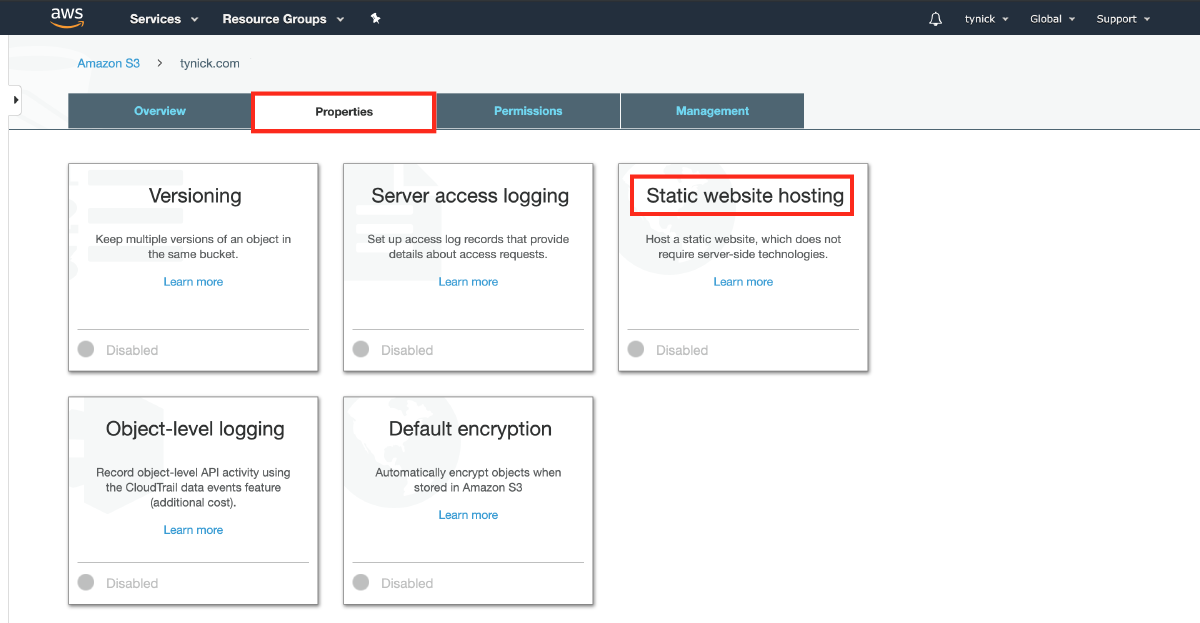Image resolution: width=1200 pixels, height=623 pixels.
Task: Switch to the Permissions tab
Action: (x=528, y=111)
